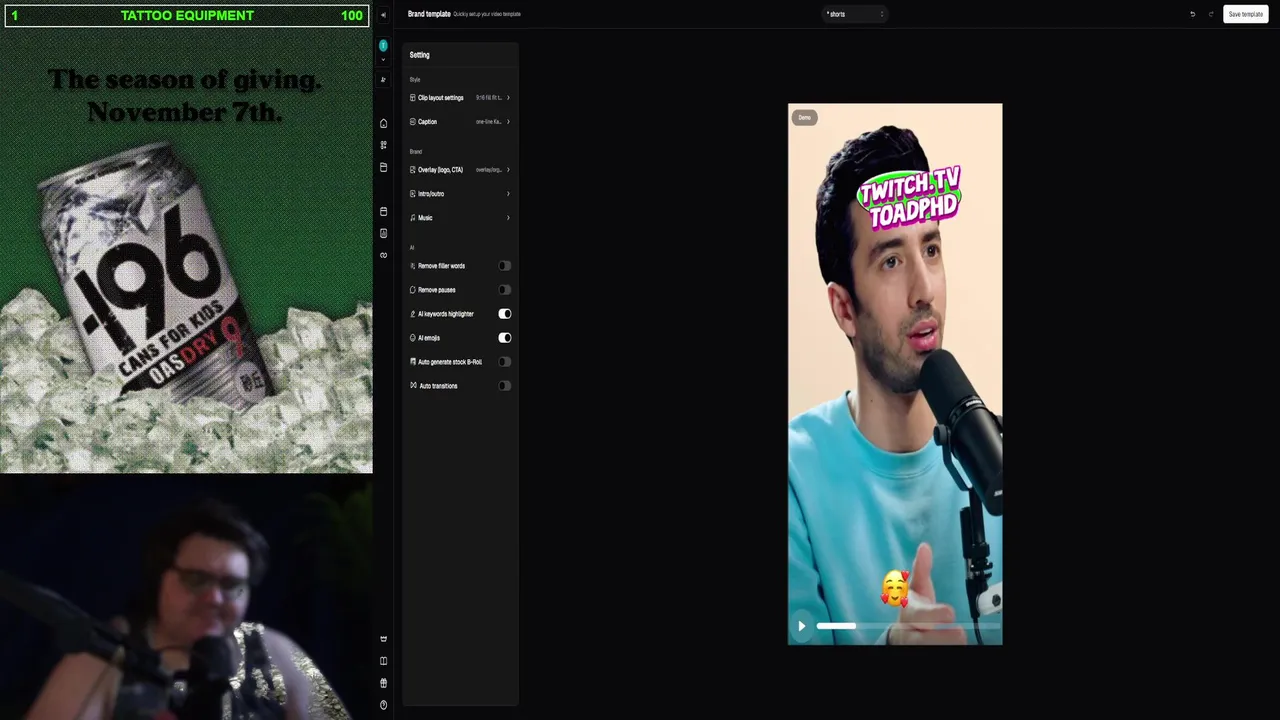Click the demo video preview
The width and height of the screenshot is (1280, 720).
(895, 374)
